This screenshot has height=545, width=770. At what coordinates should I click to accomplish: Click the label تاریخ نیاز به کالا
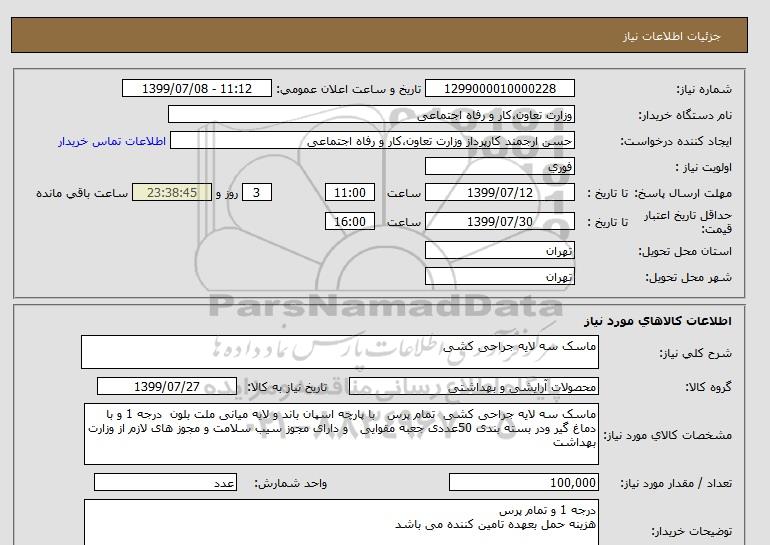pos(286,387)
